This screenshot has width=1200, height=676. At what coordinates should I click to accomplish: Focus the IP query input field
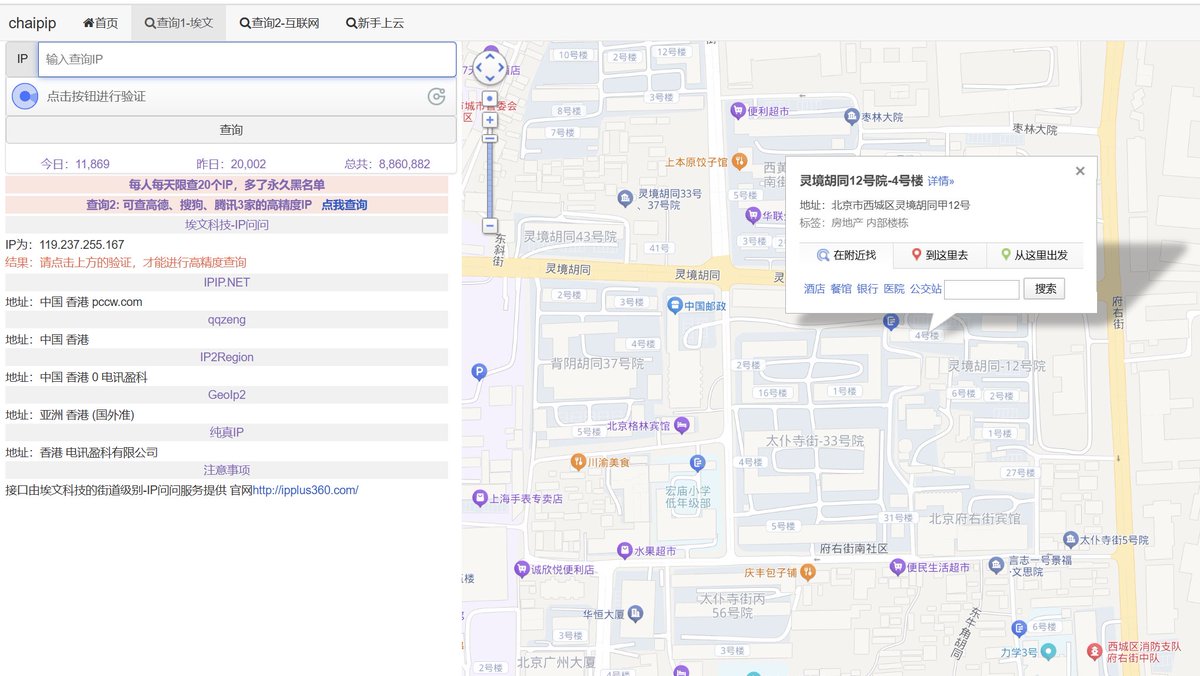point(247,59)
